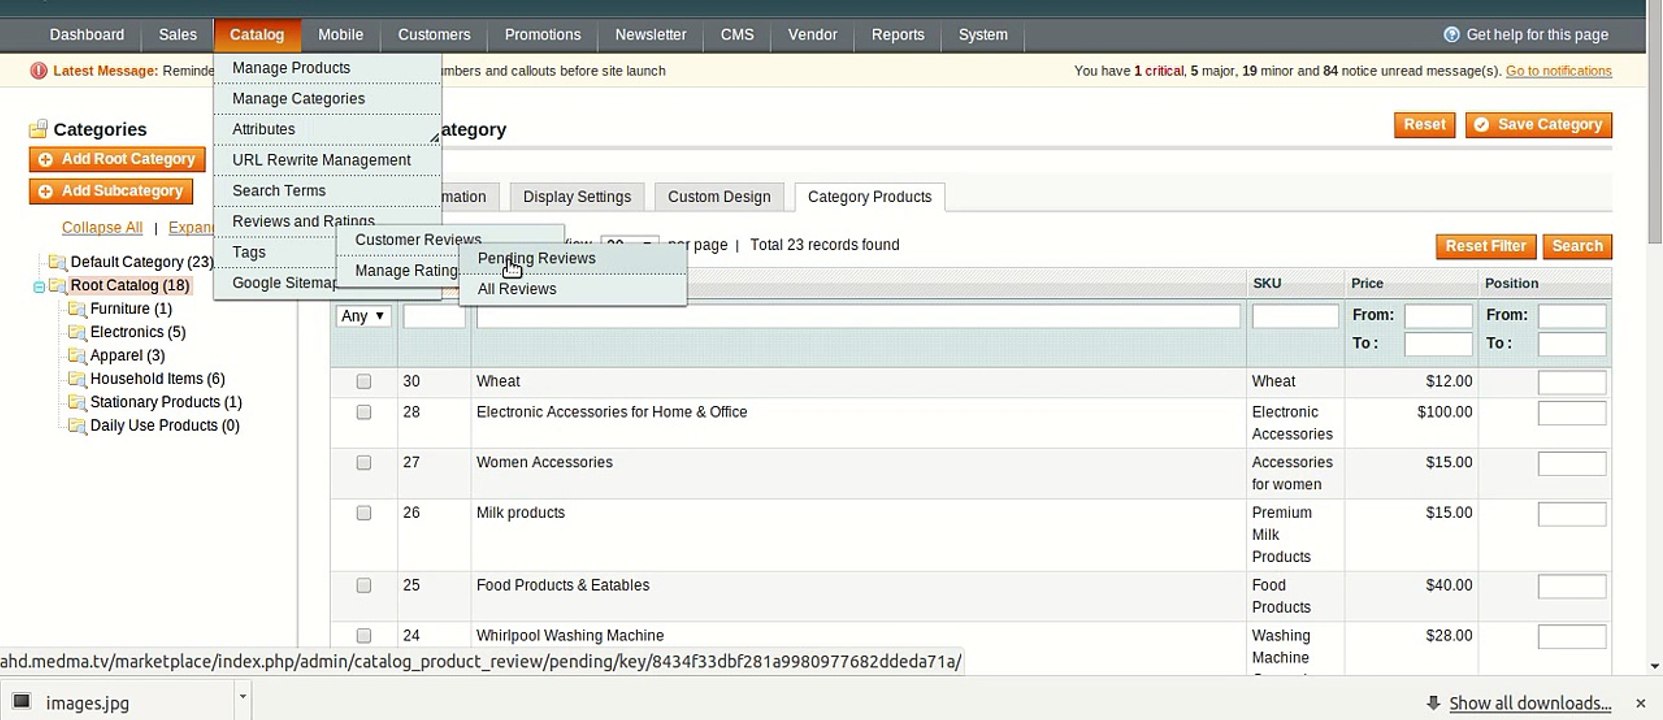This screenshot has height=720, width=1663.
Task: Open Search Terms menu entry
Action: (327, 191)
